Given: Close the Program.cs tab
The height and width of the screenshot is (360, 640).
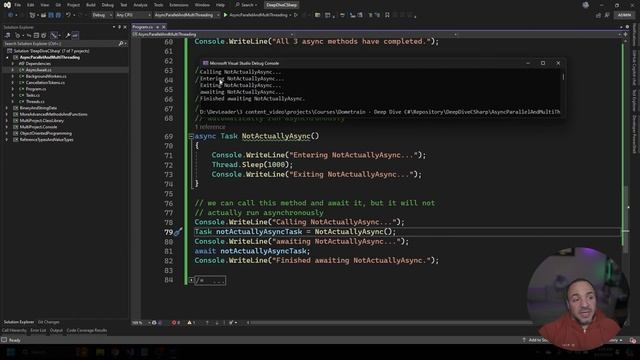Looking at the screenshot, I should click(164, 27).
